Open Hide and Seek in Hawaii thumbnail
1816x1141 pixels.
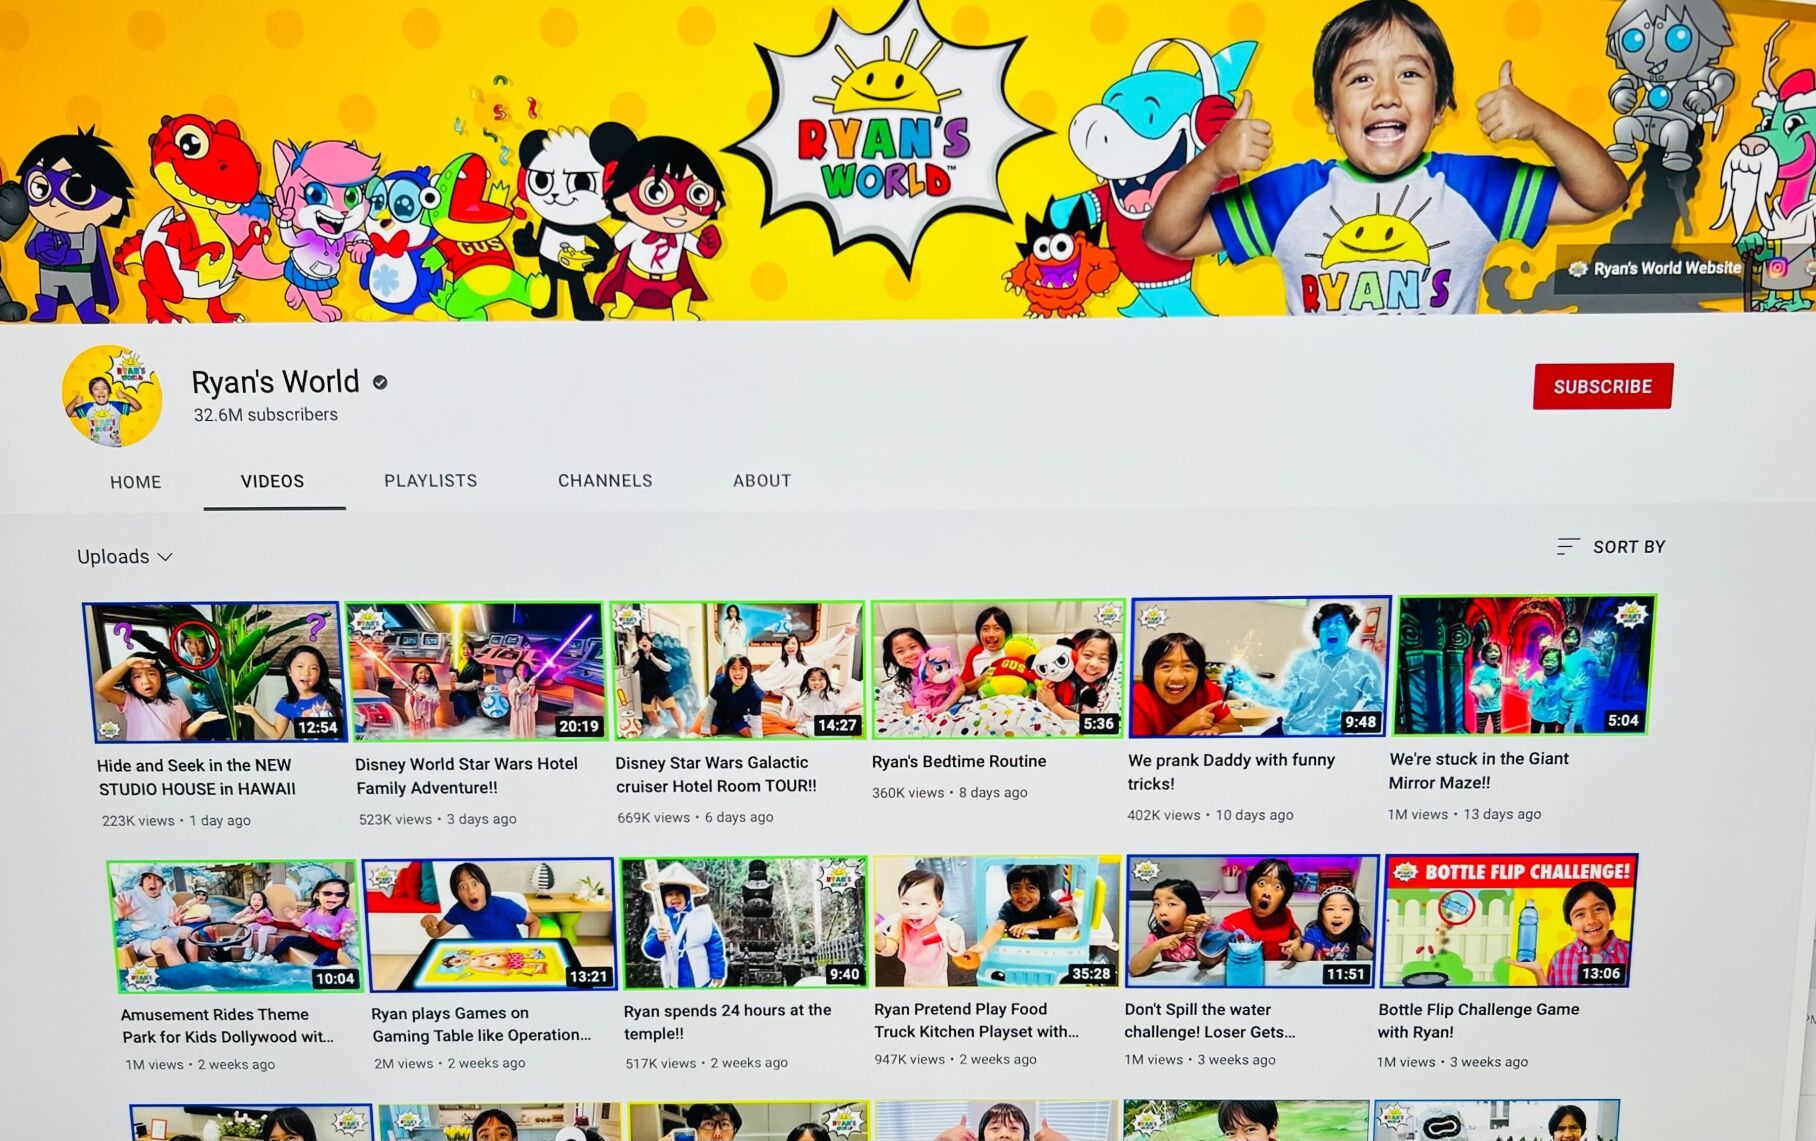[x=215, y=672]
